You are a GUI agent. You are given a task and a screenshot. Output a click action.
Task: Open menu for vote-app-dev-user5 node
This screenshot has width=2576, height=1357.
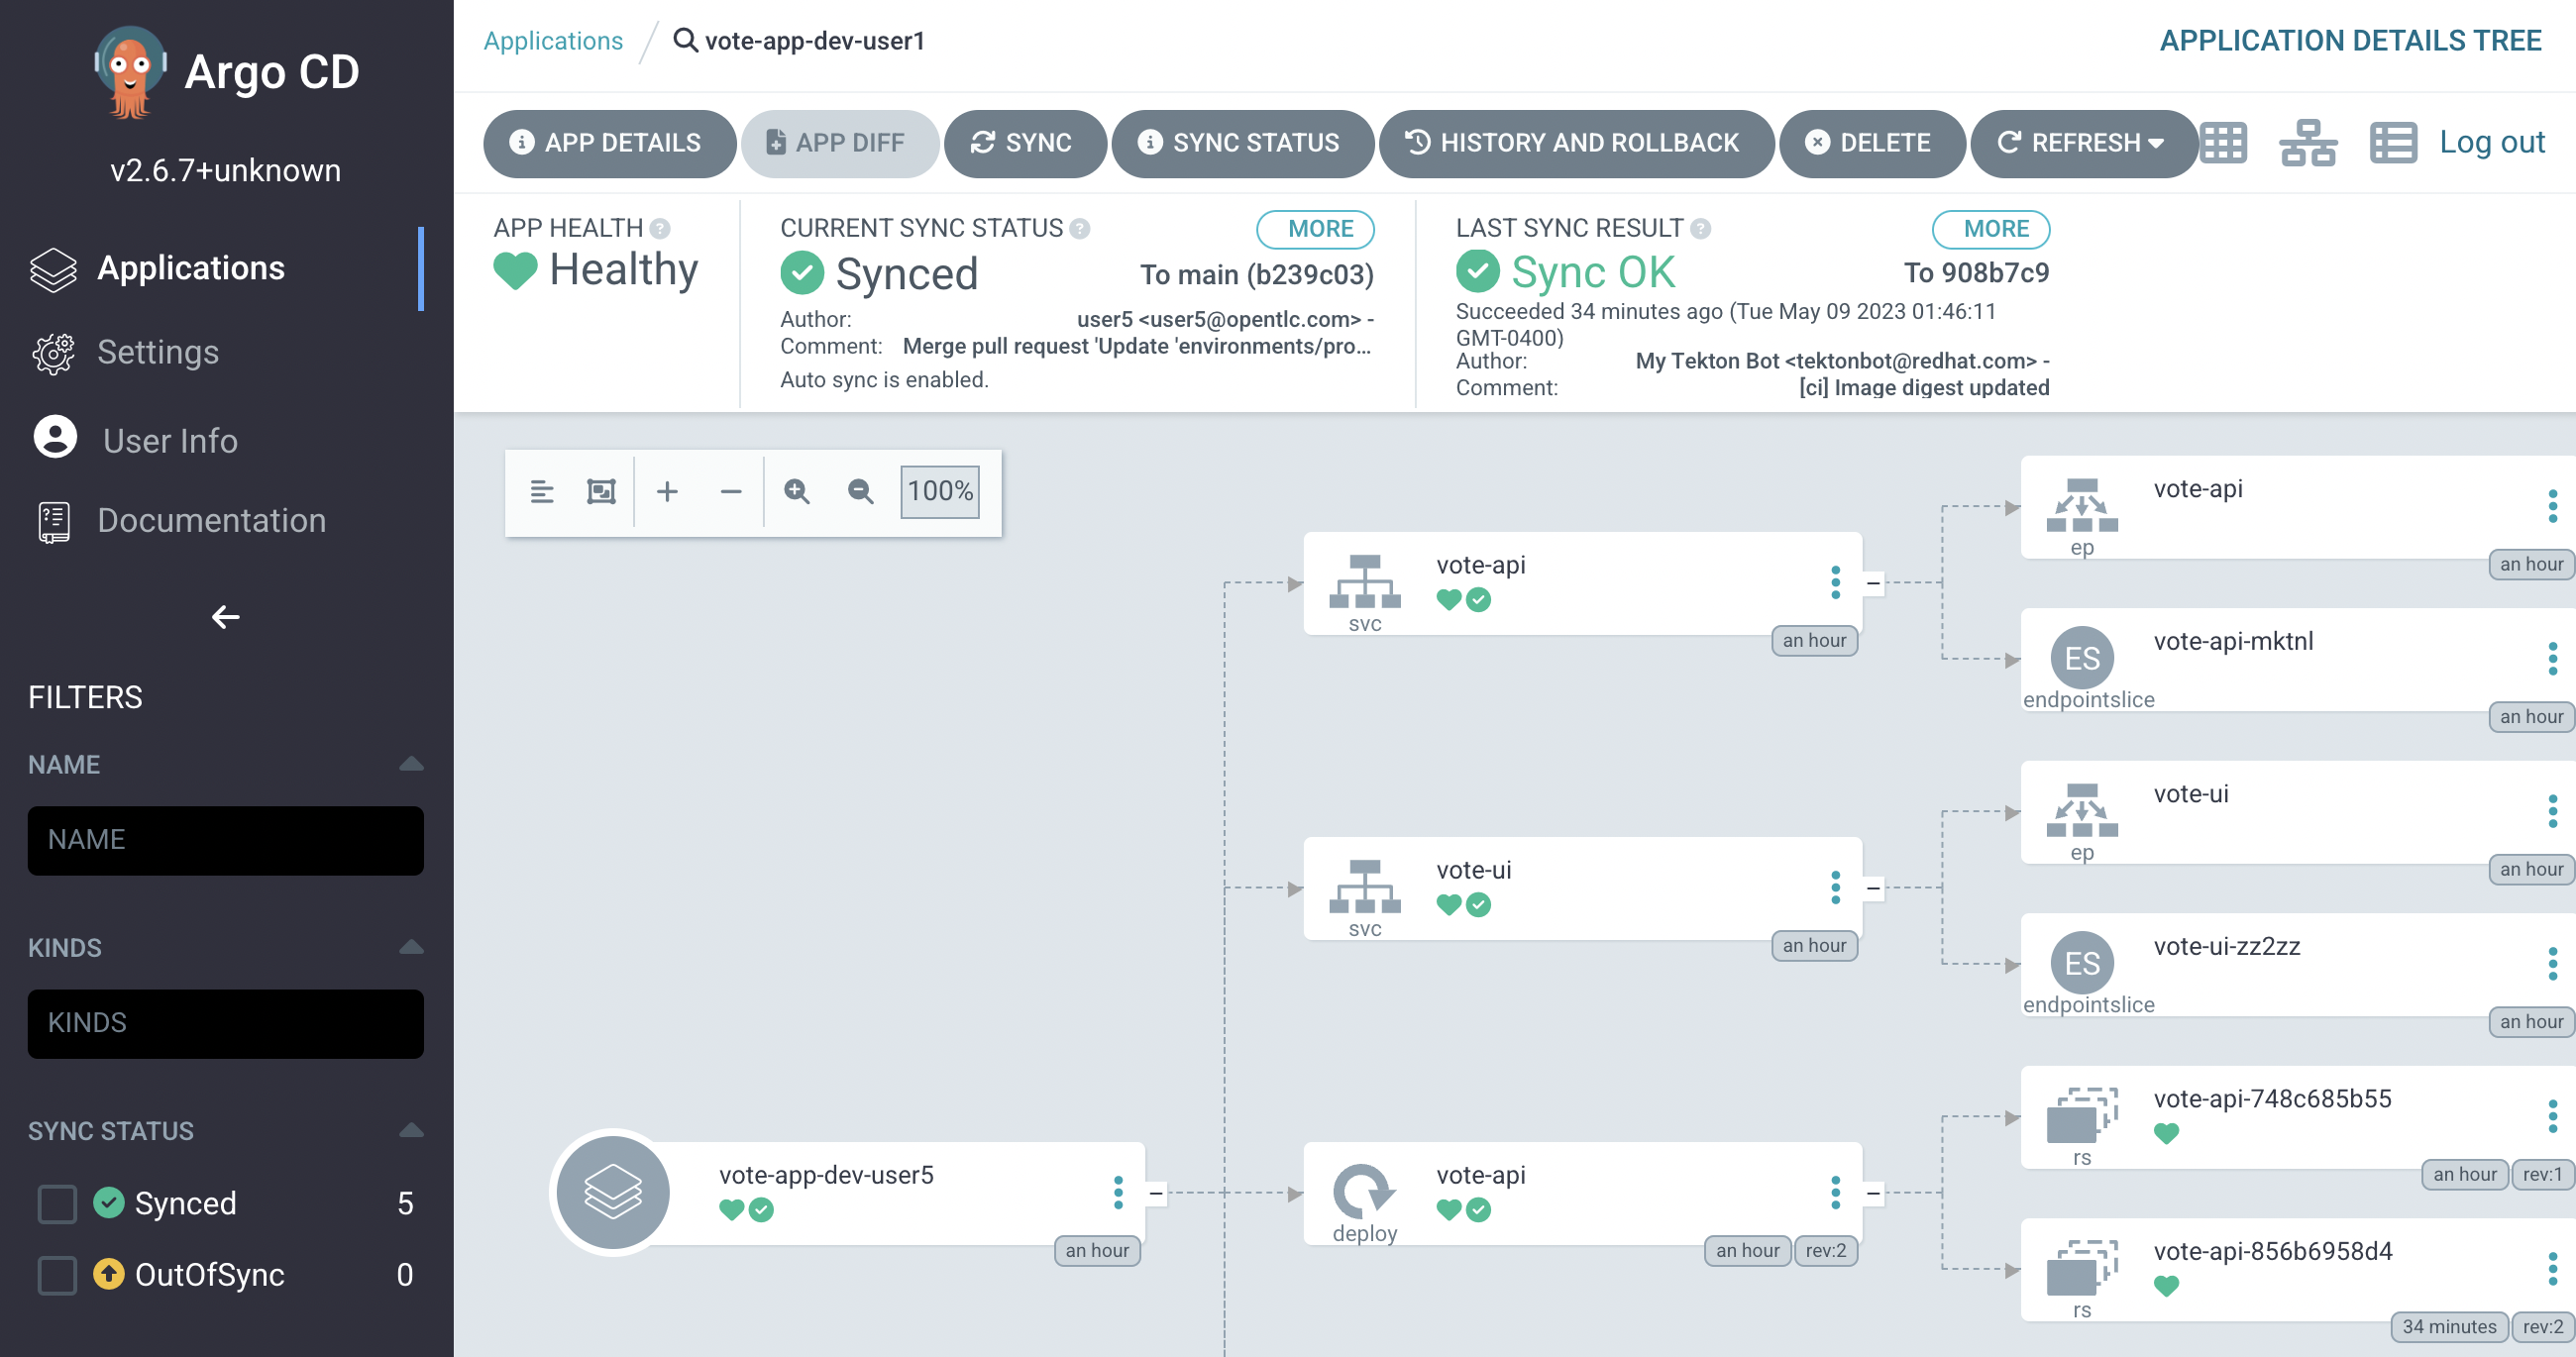1118,1192
